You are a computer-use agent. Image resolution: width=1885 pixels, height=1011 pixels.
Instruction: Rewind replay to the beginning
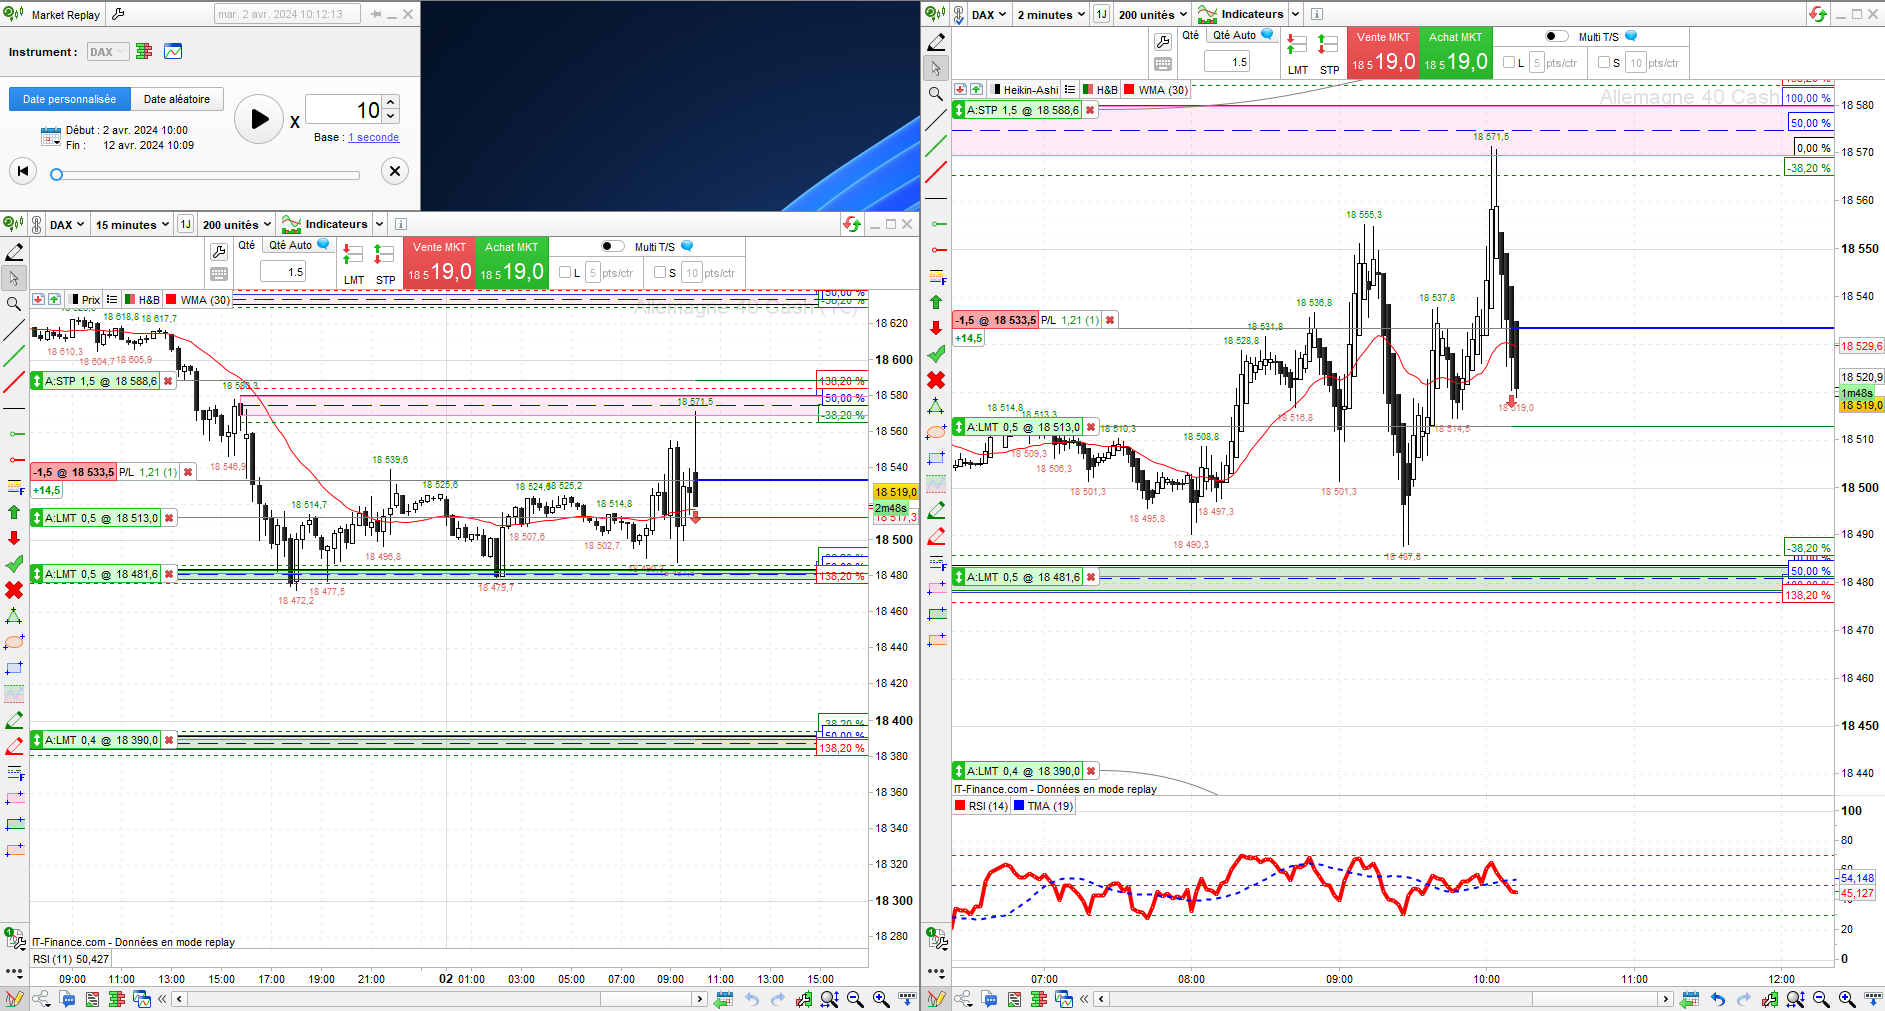click(23, 171)
